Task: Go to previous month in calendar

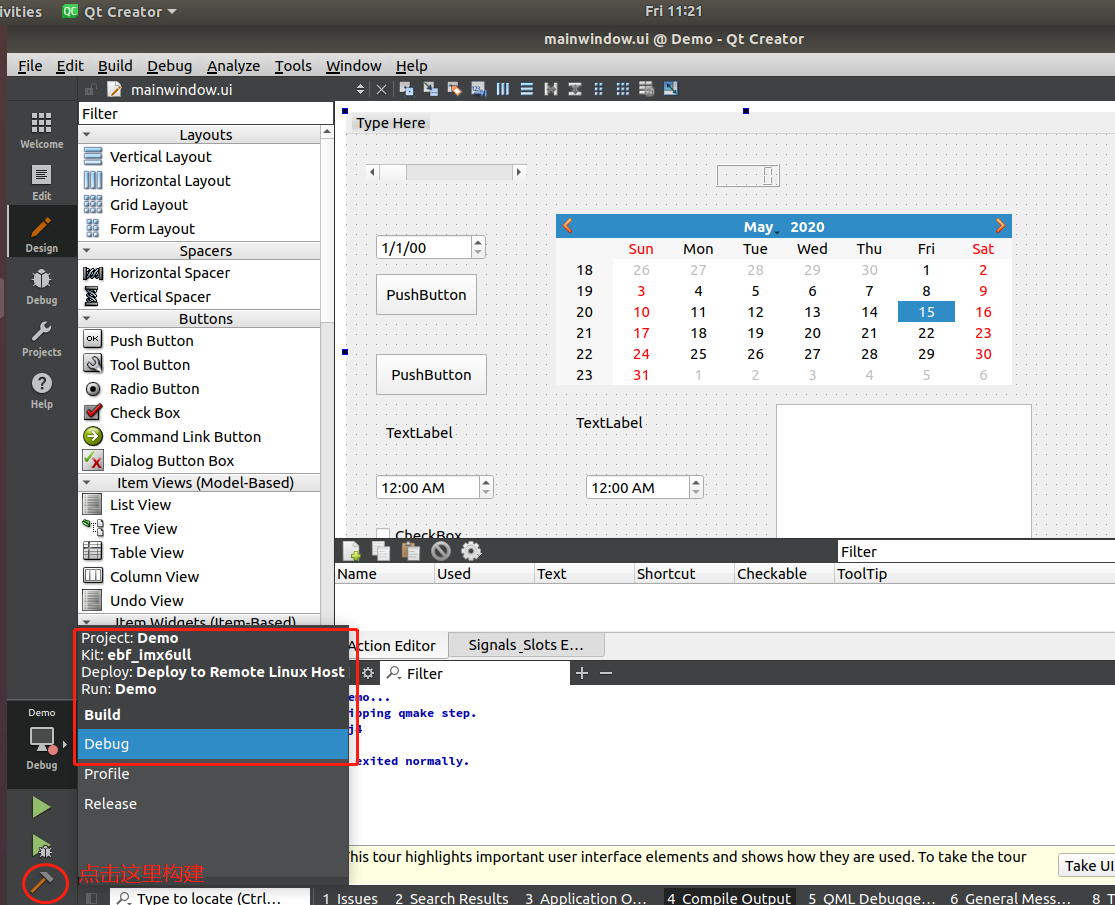Action: tap(567, 226)
